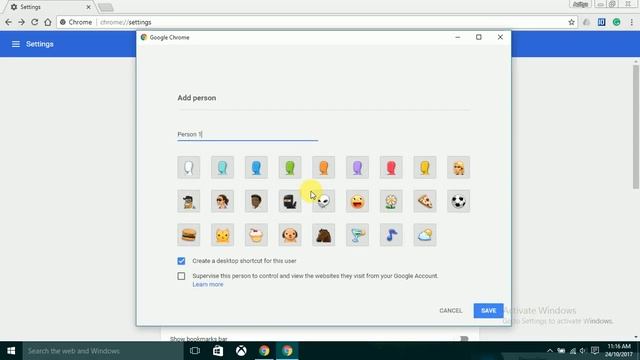The width and height of the screenshot is (640, 360).
Task: Choose the pizza slice avatar
Action: click(x=424, y=201)
